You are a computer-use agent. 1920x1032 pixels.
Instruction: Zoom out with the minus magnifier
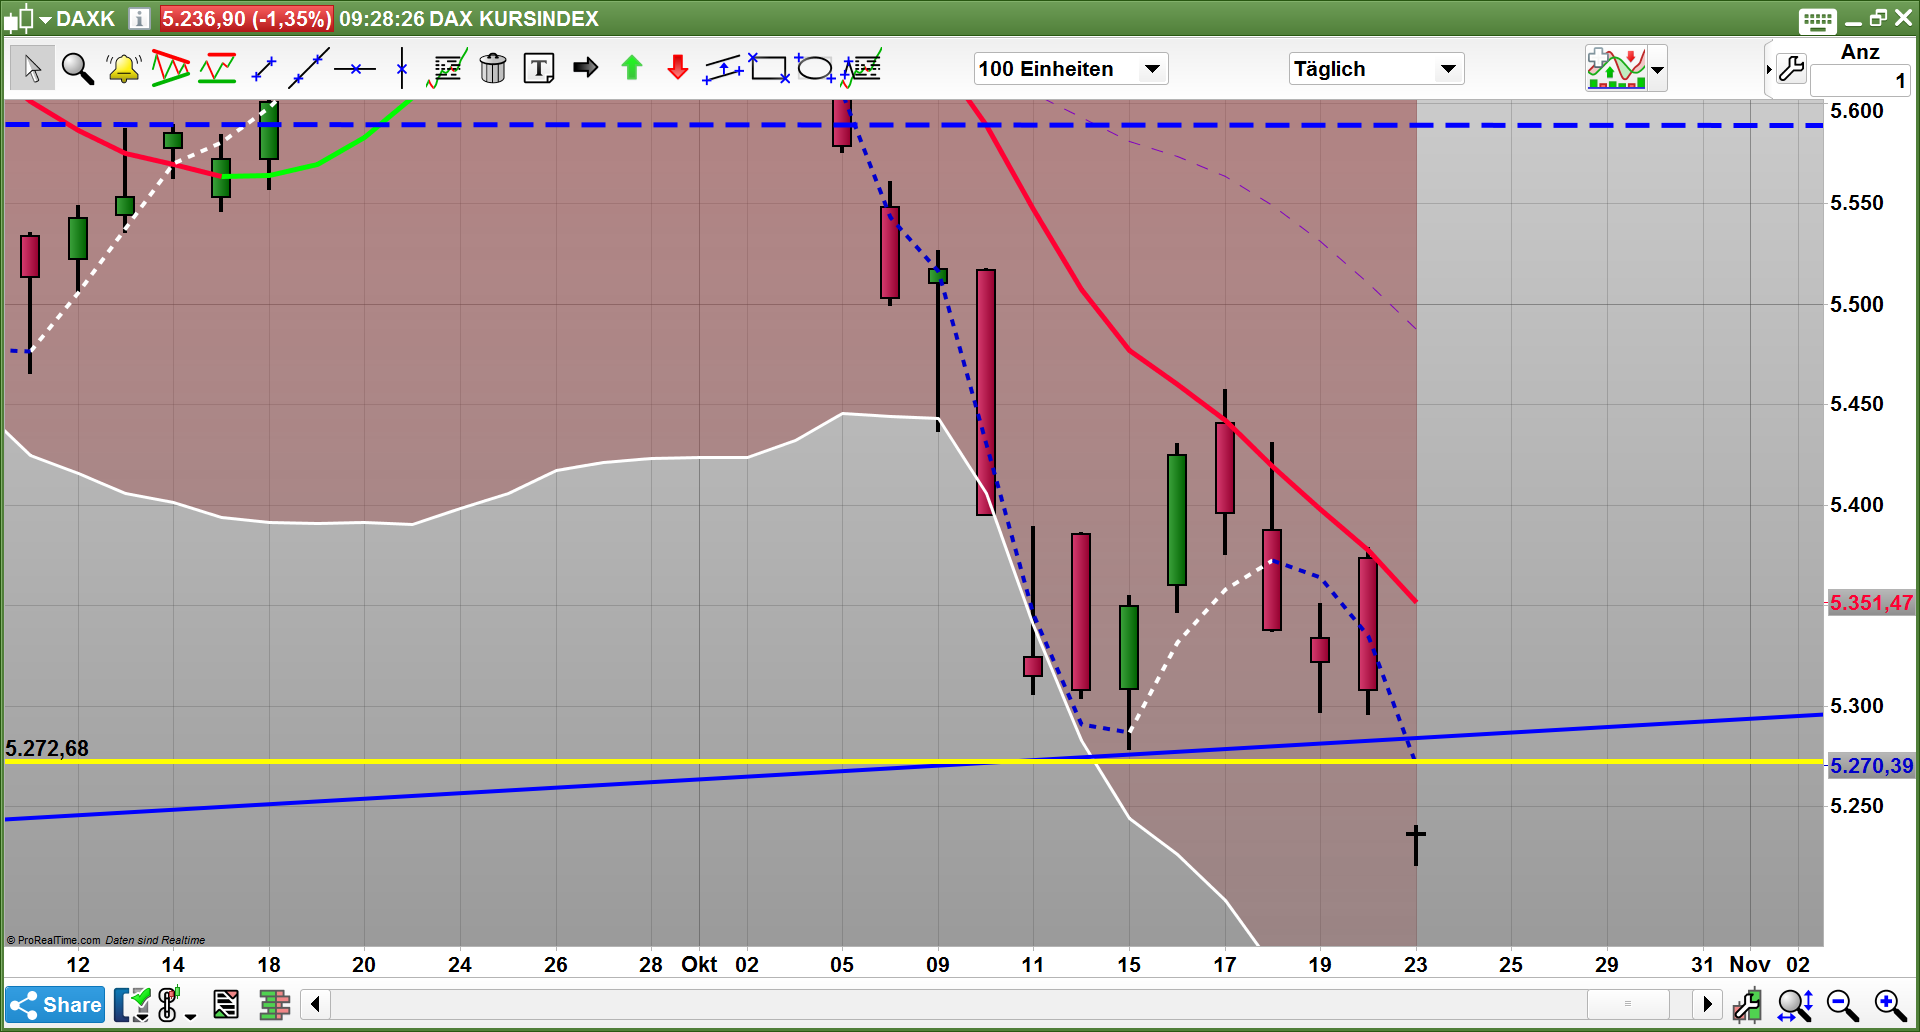[x=1842, y=1004]
